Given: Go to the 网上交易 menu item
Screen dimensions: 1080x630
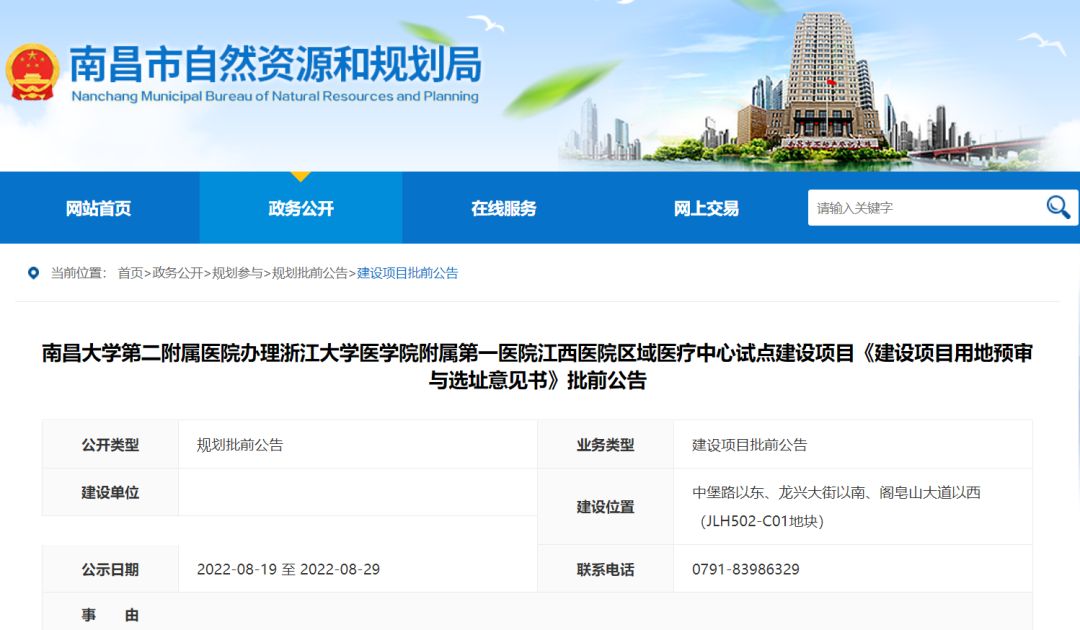Looking at the screenshot, I should [706, 208].
